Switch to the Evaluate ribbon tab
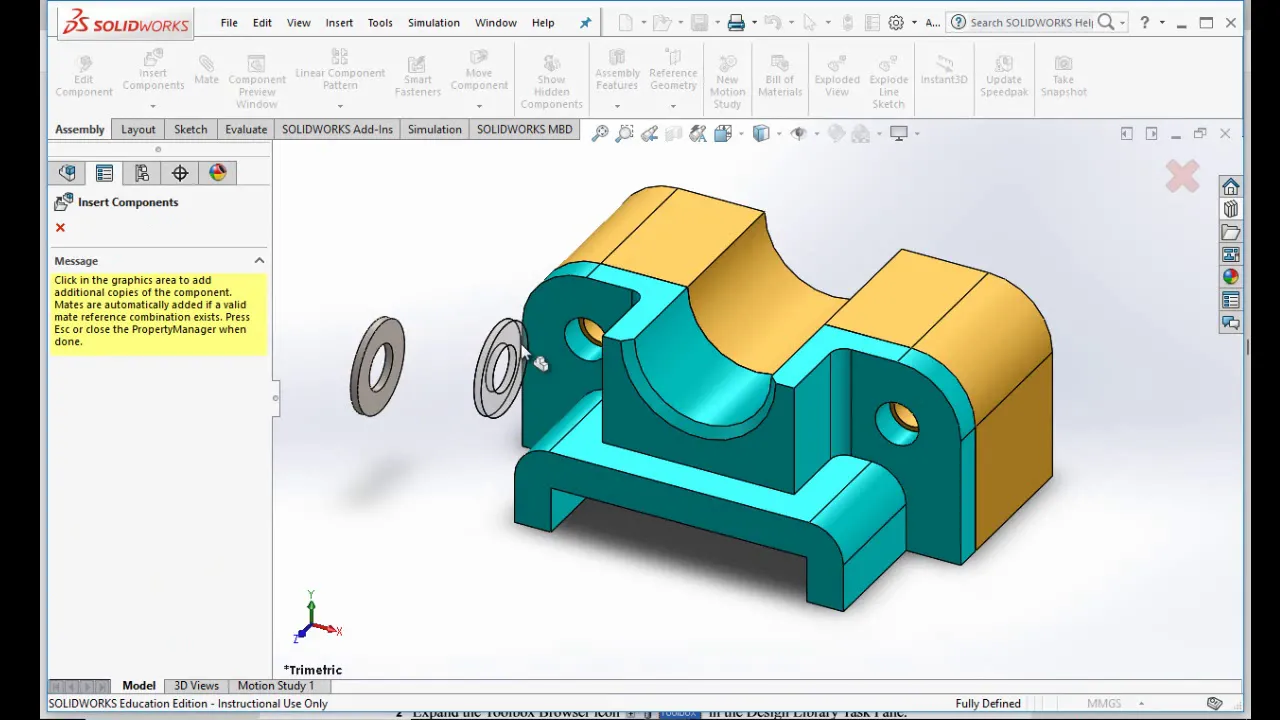 (x=246, y=129)
